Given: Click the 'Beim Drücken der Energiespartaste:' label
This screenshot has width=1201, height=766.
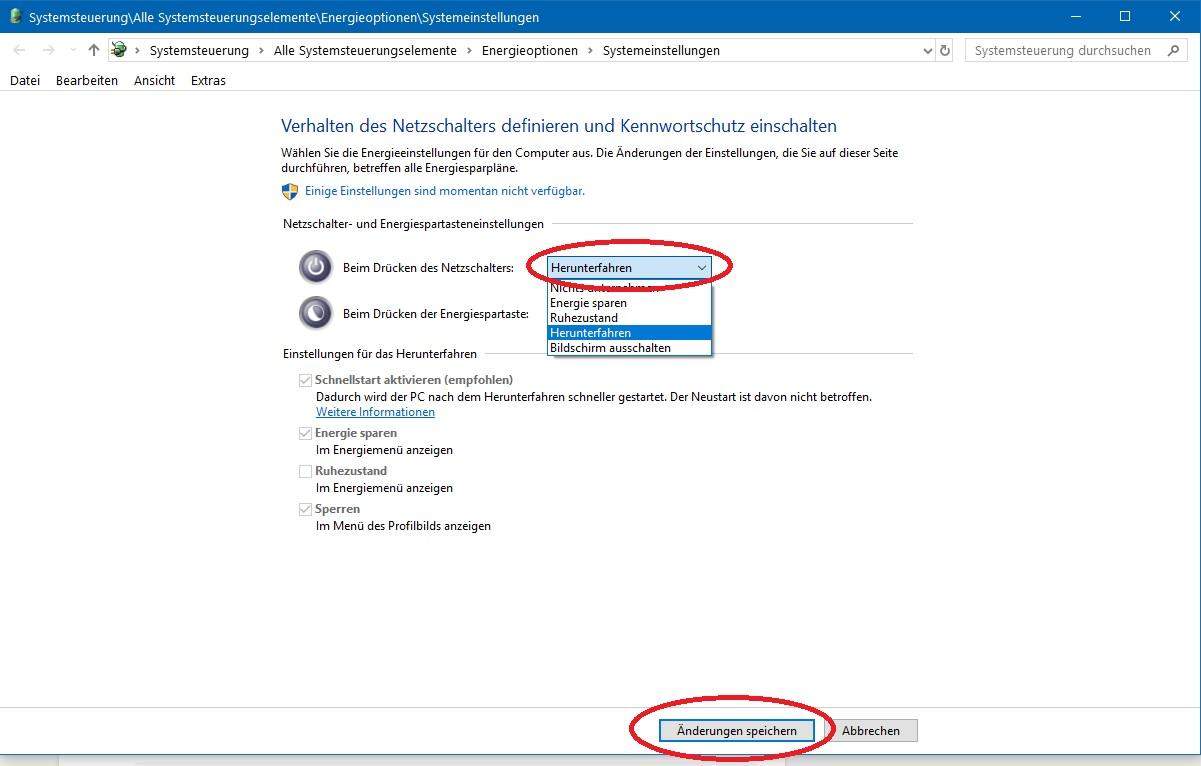Looking at the screenshot, I should (x=436, y=313).
